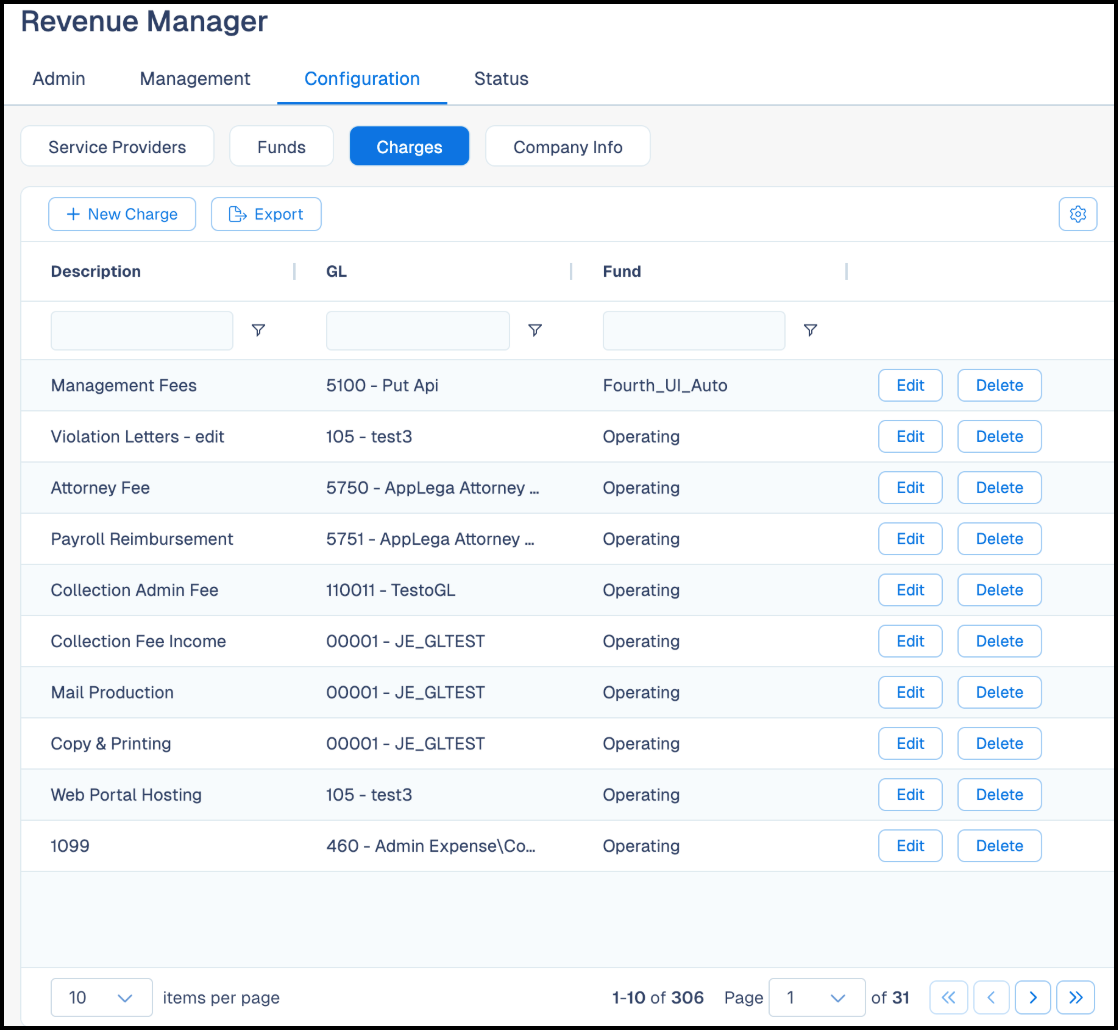Go to the next page
1118x1030 pixels.
[x=1032, y=997]
